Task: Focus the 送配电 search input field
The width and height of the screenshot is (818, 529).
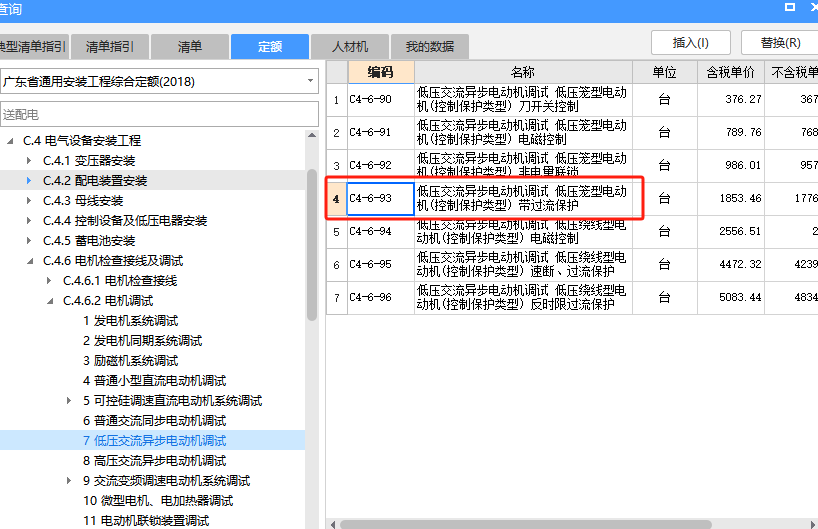Action: point(159,114)
